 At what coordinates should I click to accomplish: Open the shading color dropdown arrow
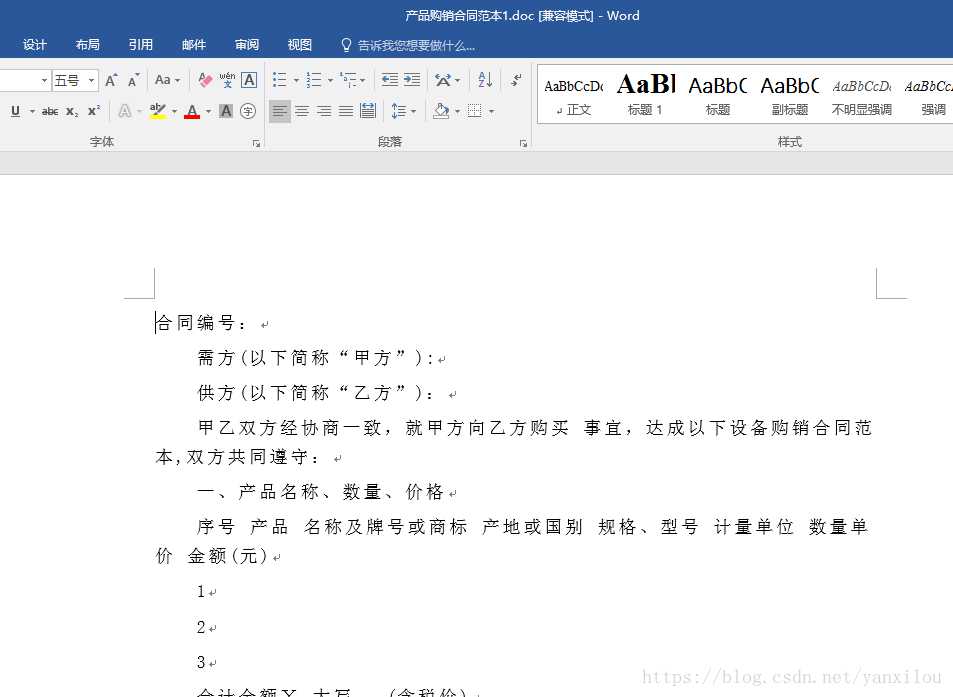click(x=457, y=110)
